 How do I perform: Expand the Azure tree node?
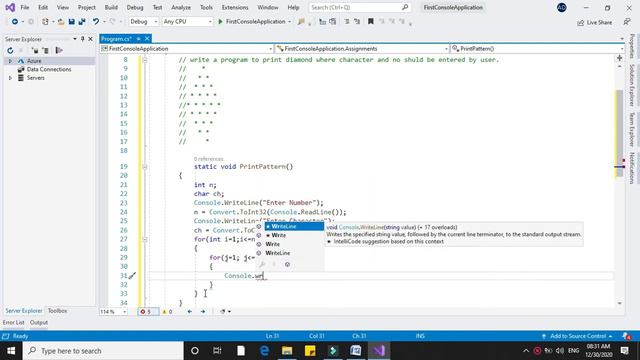pos(10,61)
